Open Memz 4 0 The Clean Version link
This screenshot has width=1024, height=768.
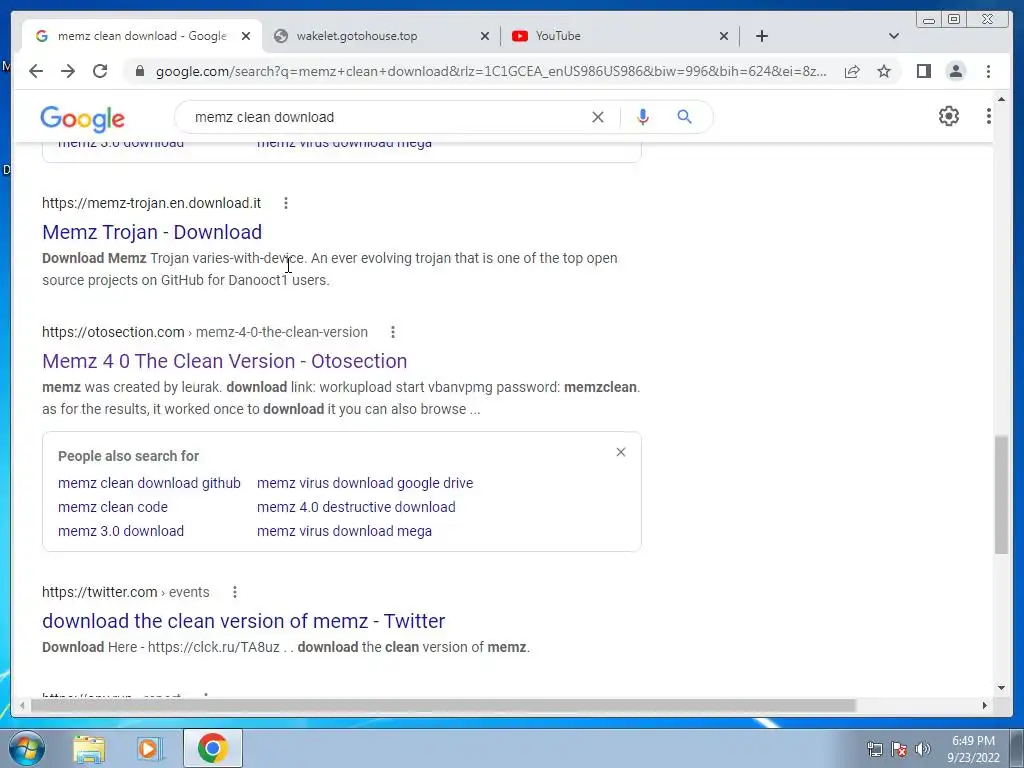pos(225,361)
